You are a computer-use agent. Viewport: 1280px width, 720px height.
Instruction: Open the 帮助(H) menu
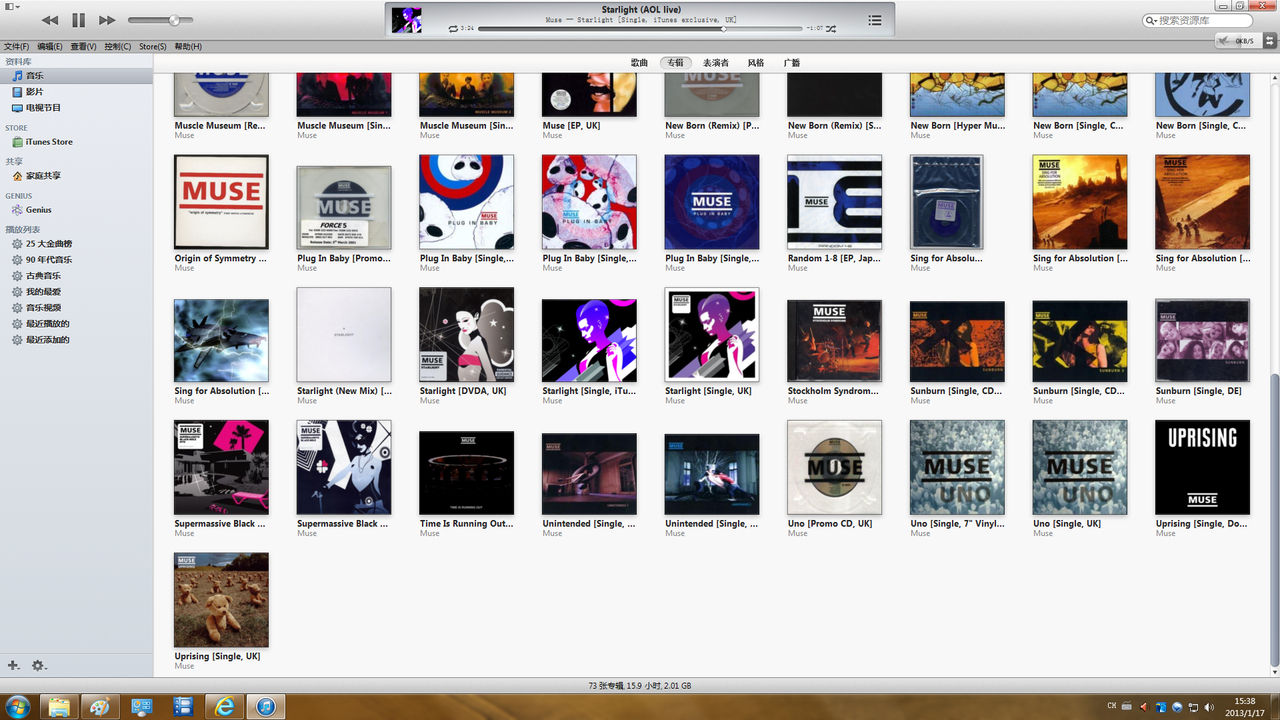point(188,46)
